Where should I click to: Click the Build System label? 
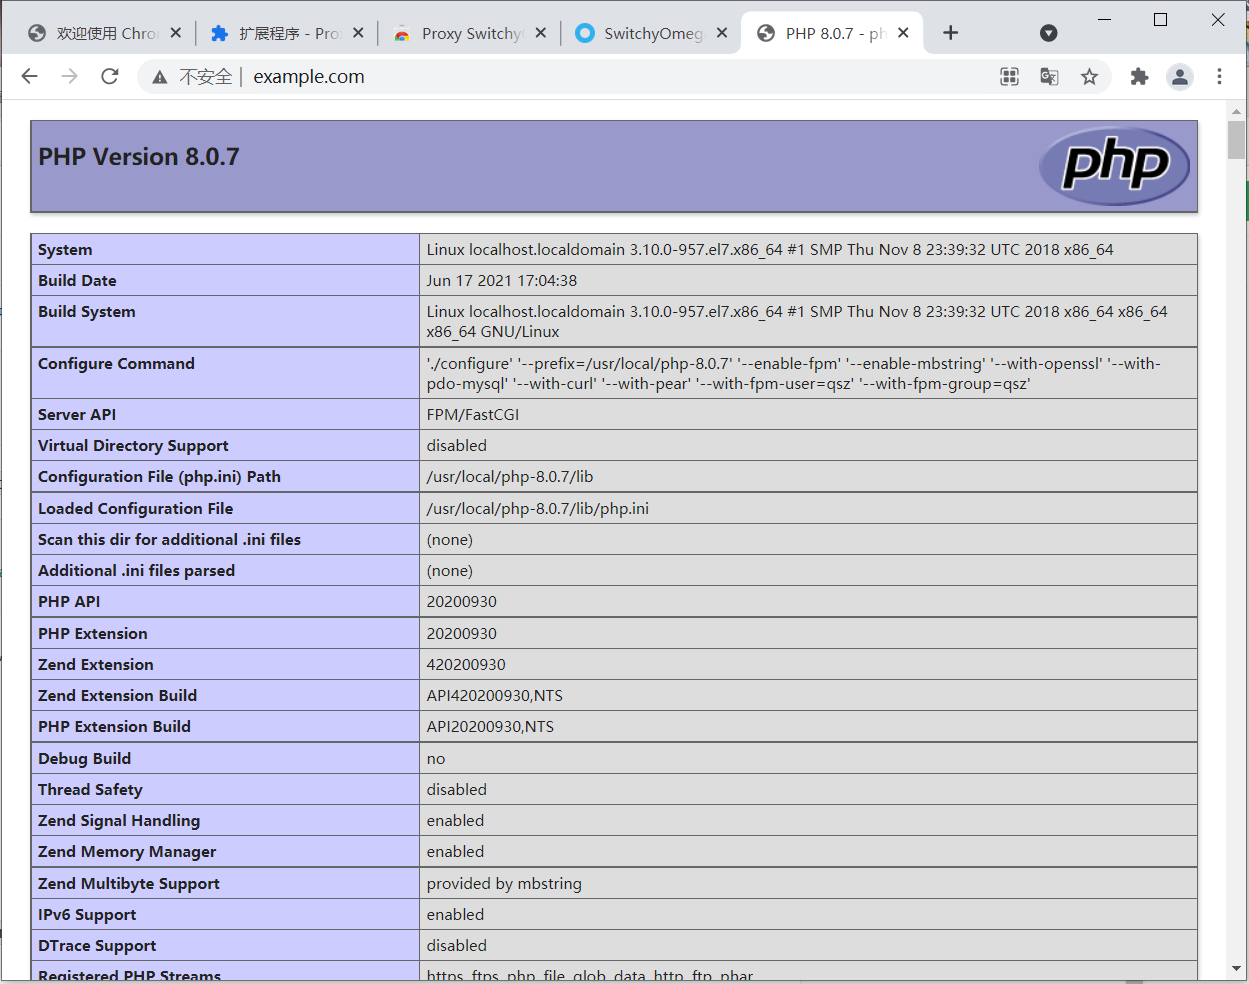tap(87, 312)
